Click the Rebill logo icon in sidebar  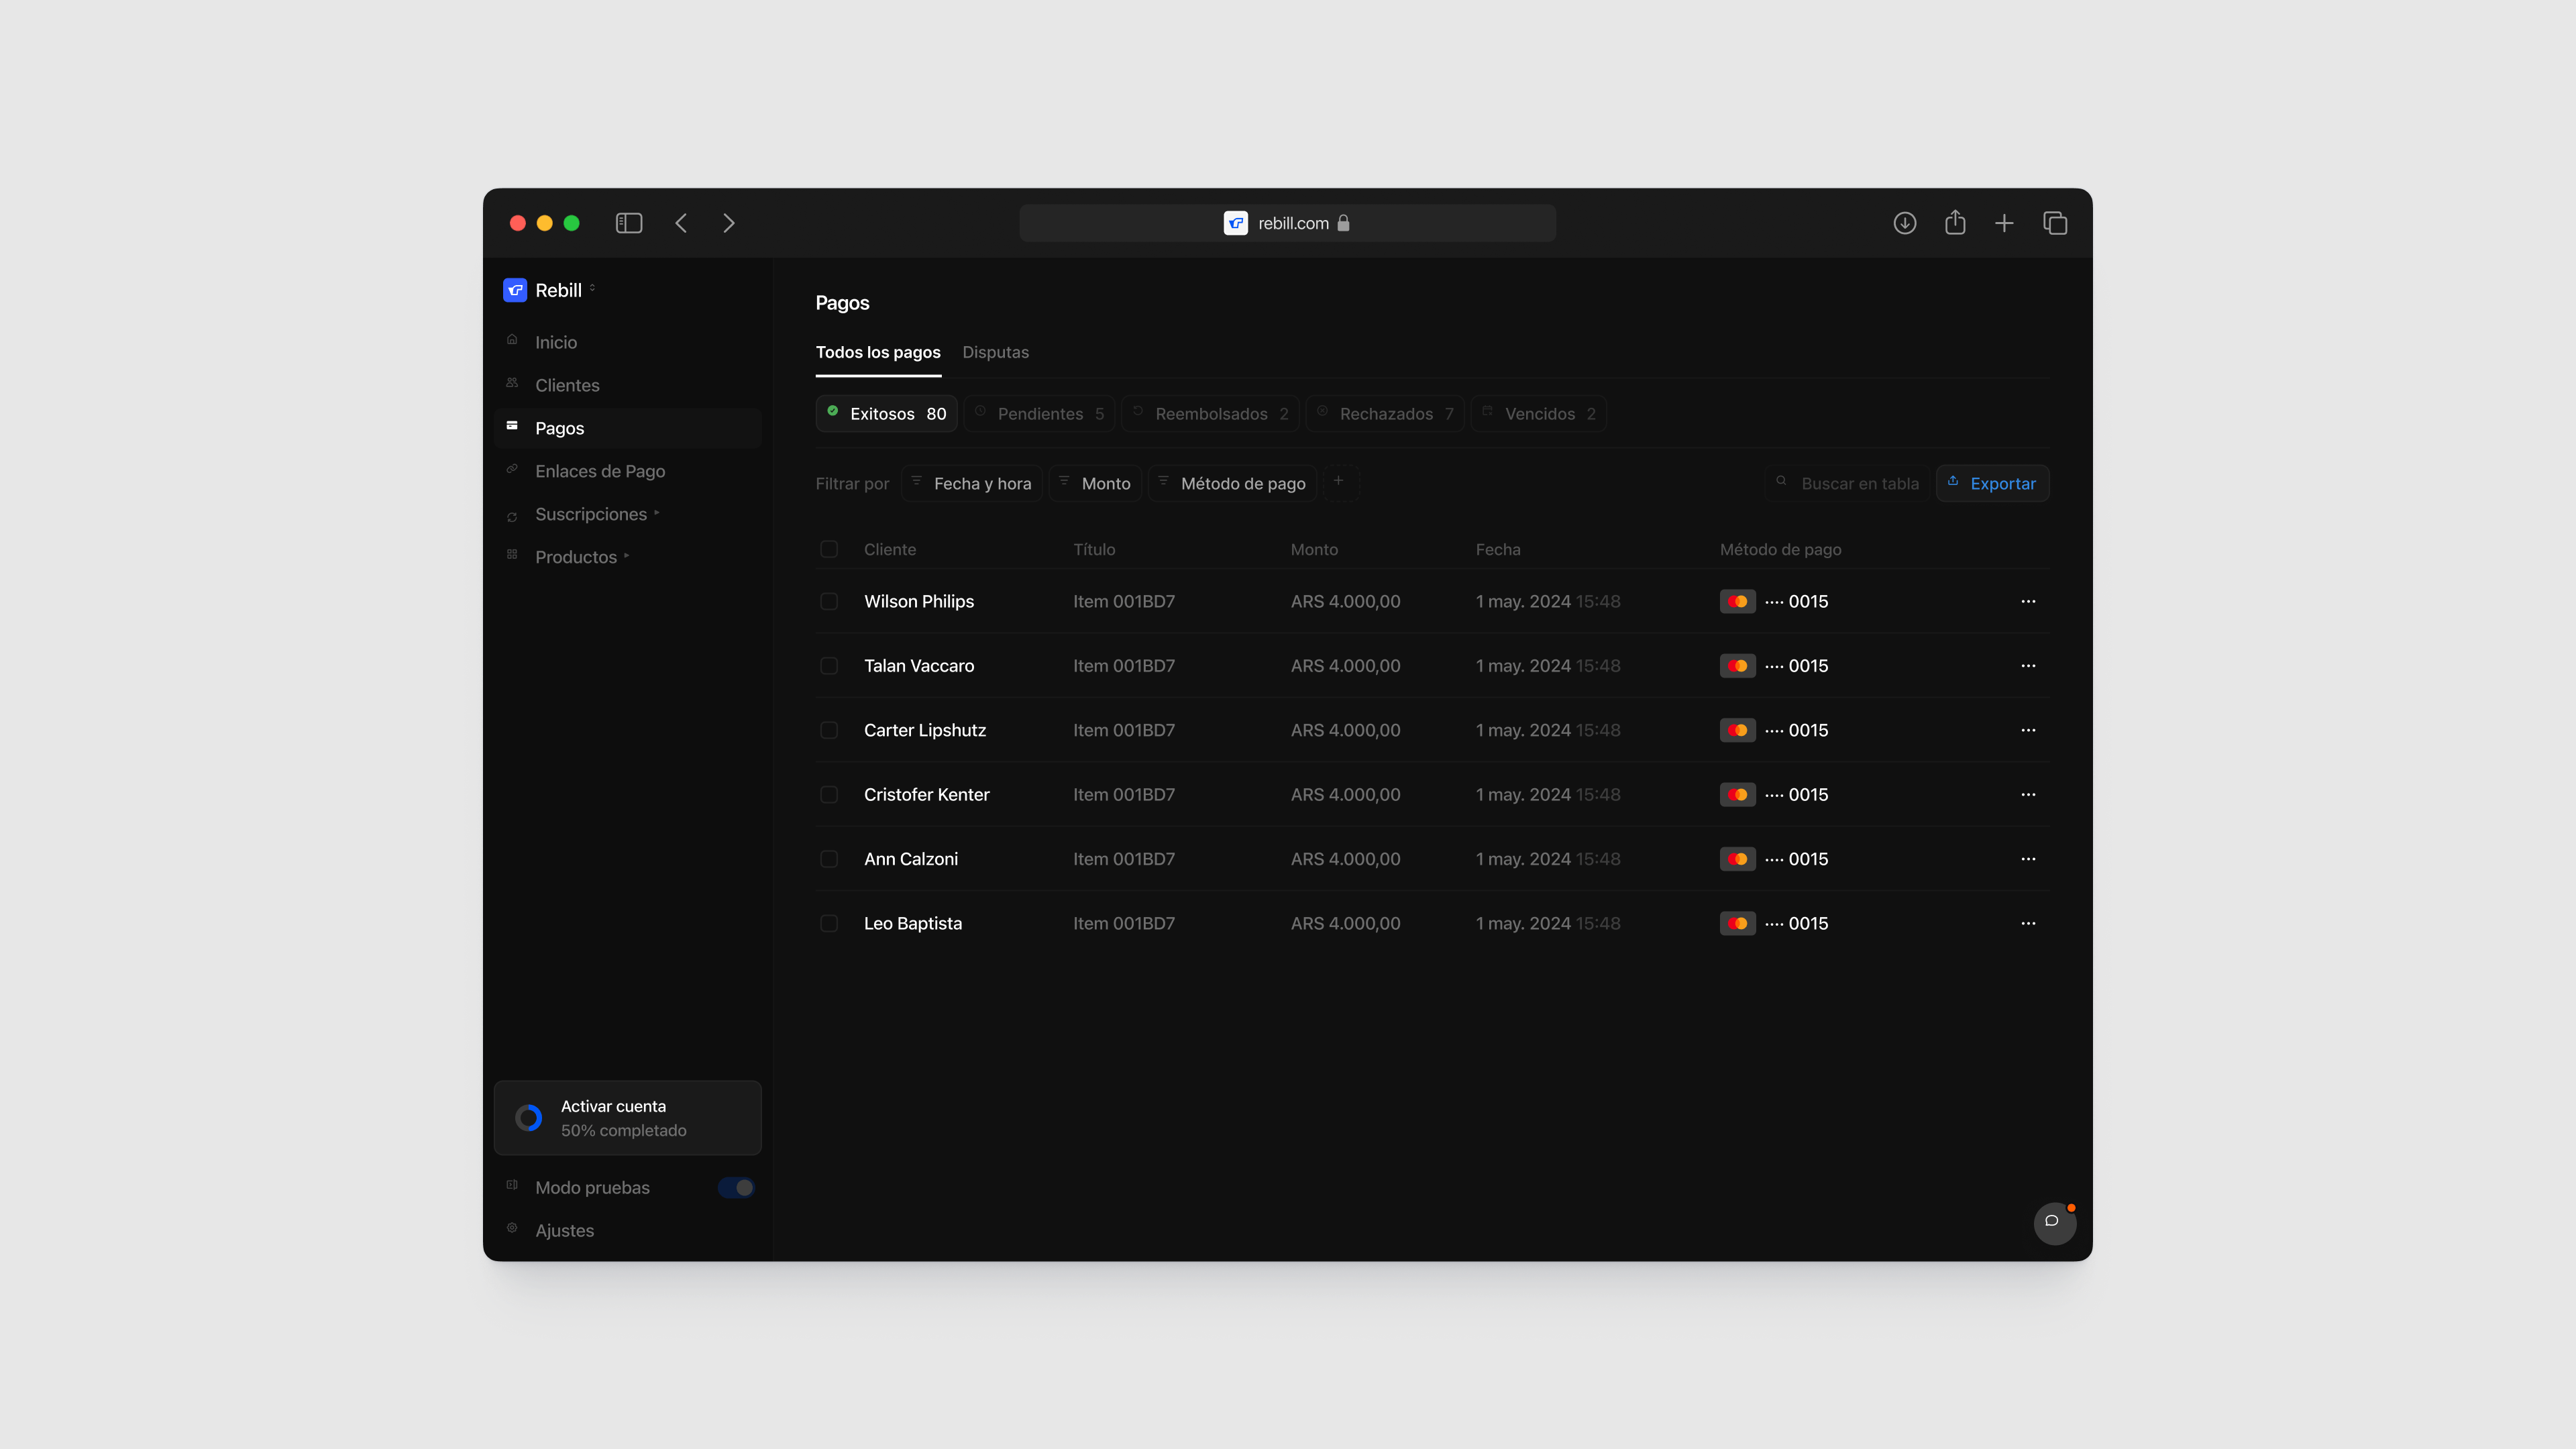click(515, 290)
